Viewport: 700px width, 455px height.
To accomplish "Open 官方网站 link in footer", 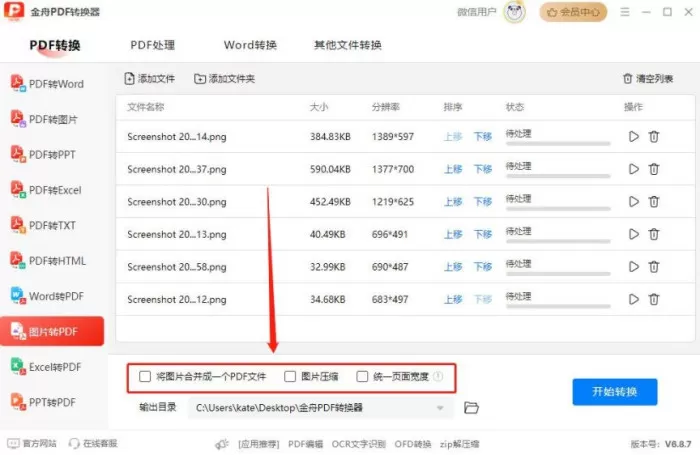I will (x=32, y=443).
